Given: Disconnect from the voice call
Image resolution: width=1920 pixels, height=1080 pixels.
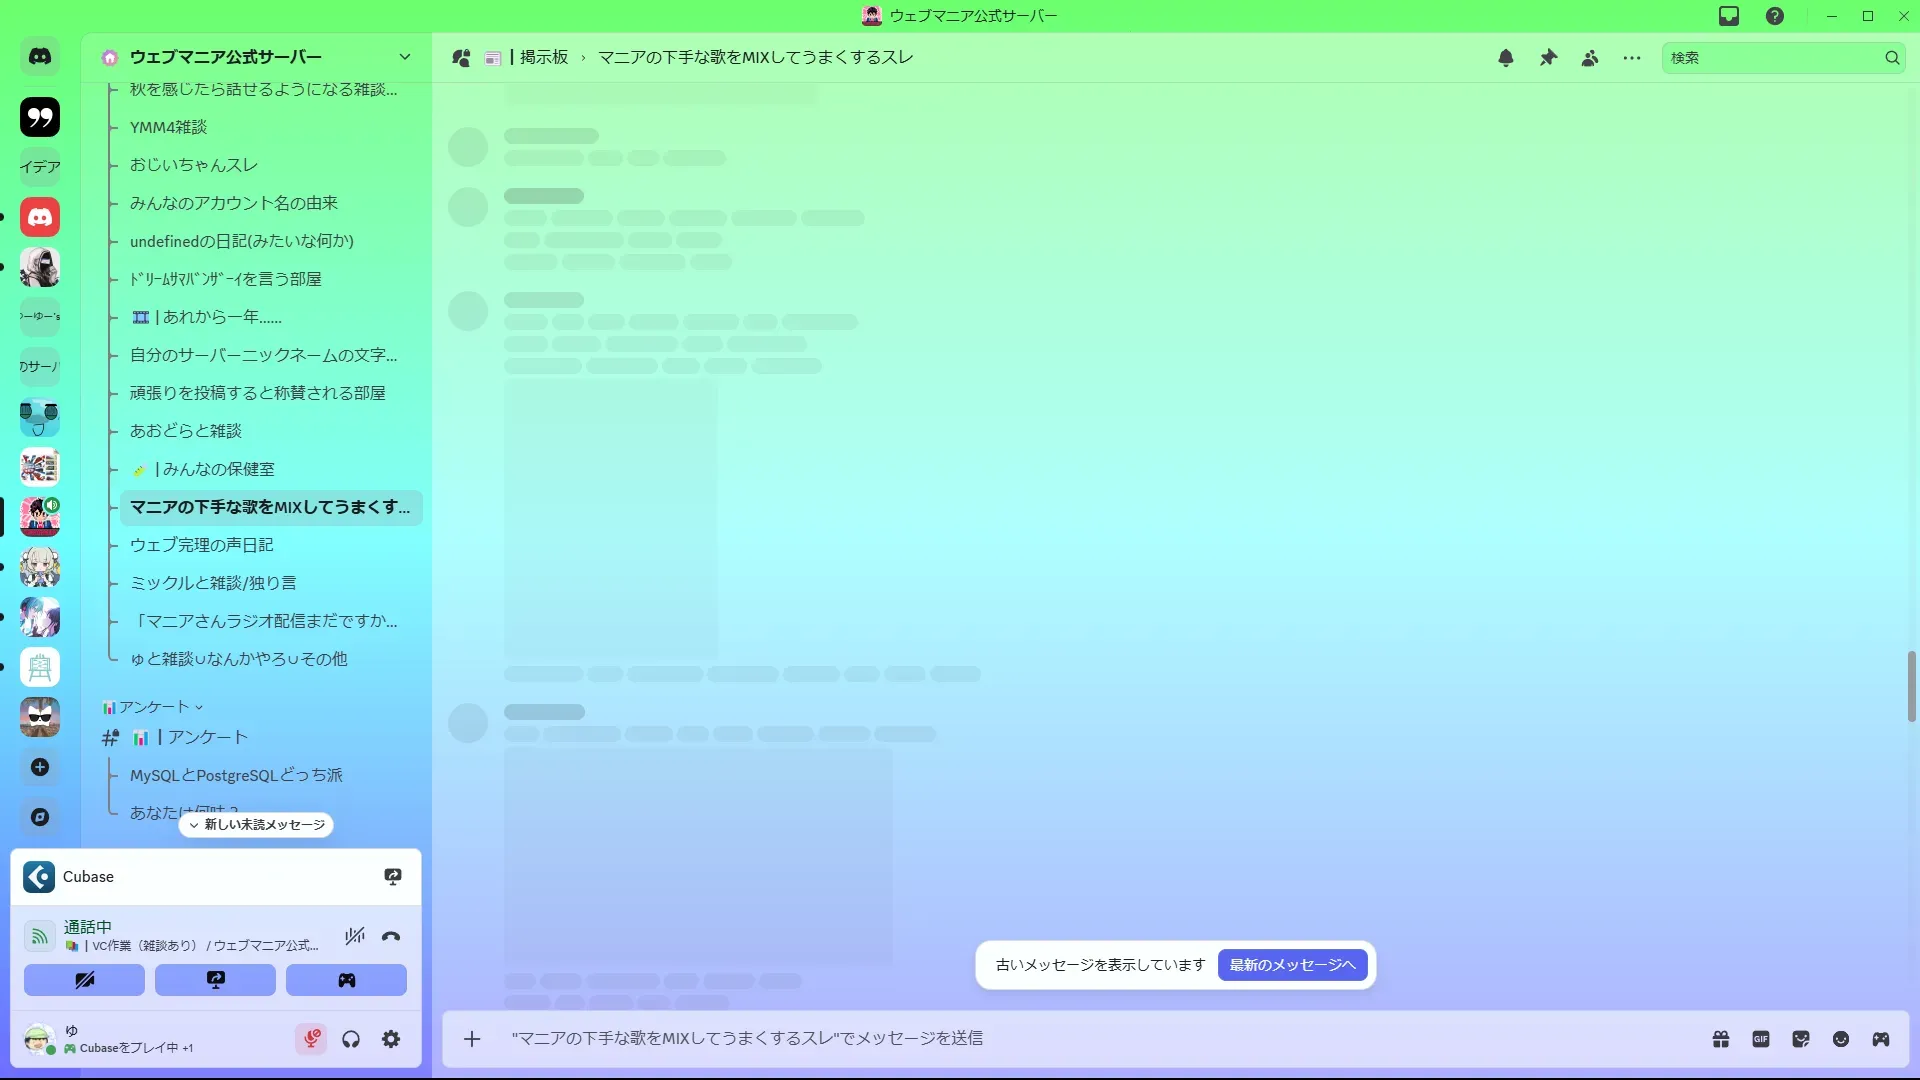Looking at the screenshot, I should click(x=391, y=937).
